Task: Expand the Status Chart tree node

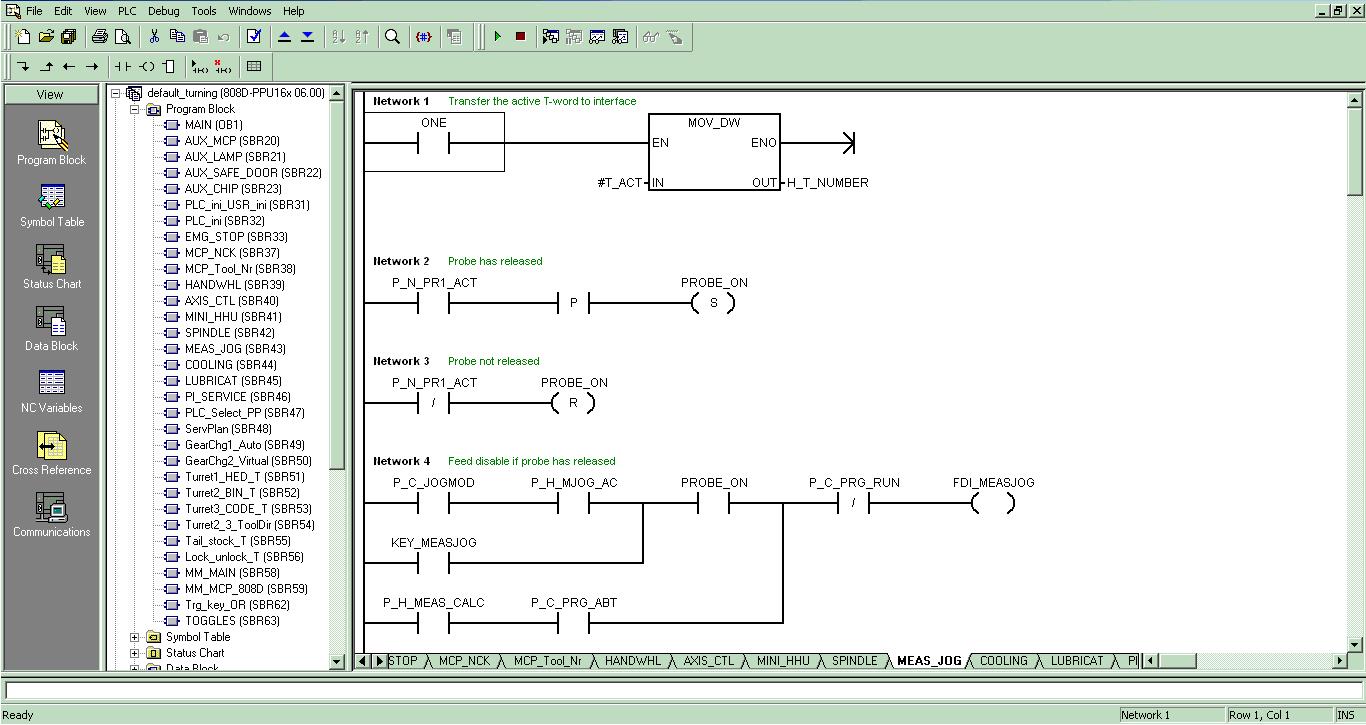Action: click(x=135, y=653)
